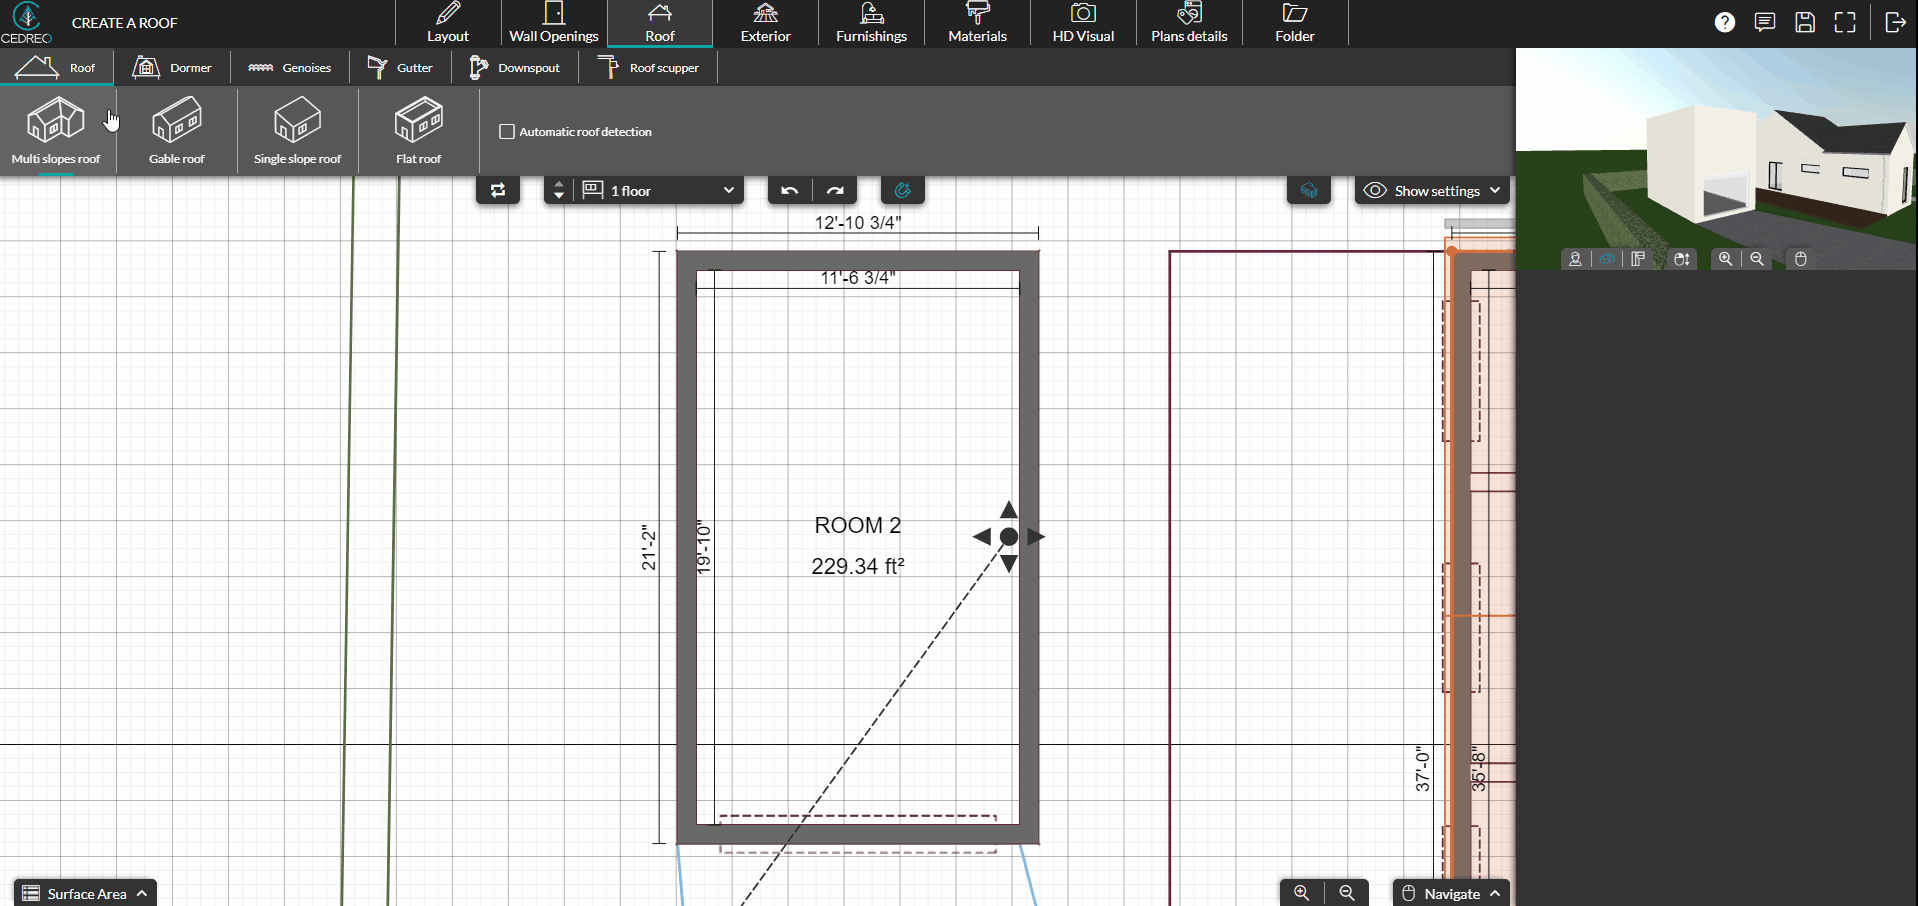Toggle the Show settings visibility control
1918x906 pixels.
coord(1432,190)
